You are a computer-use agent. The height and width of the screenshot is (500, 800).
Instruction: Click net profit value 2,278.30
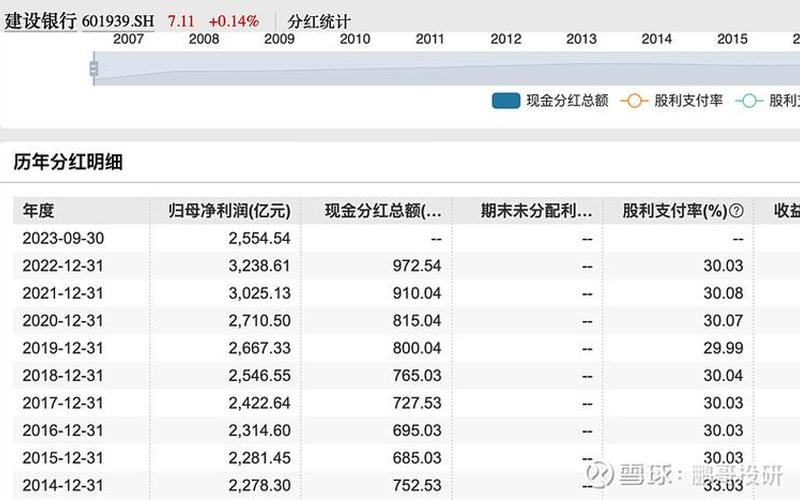[260, 486]
